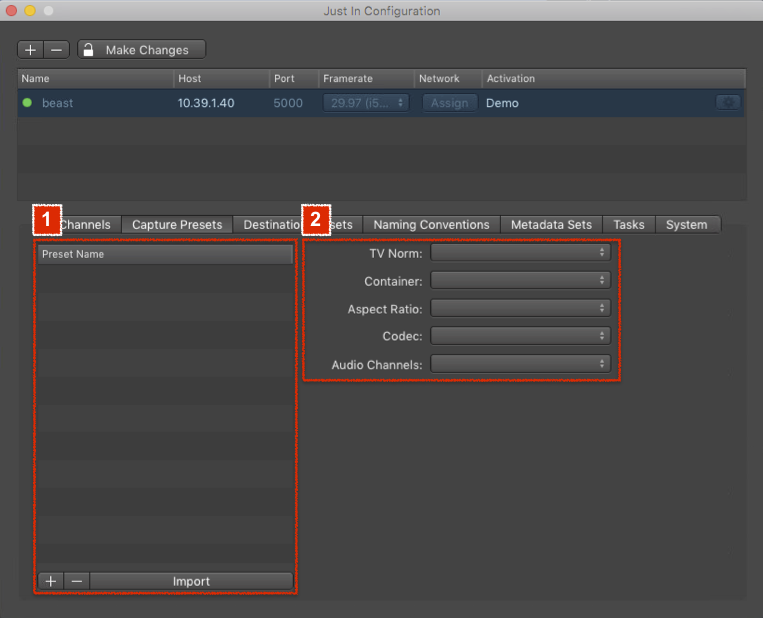763x618 pixels.
Task: Open the Metadata Sets tab
Action: pos(551,225)
